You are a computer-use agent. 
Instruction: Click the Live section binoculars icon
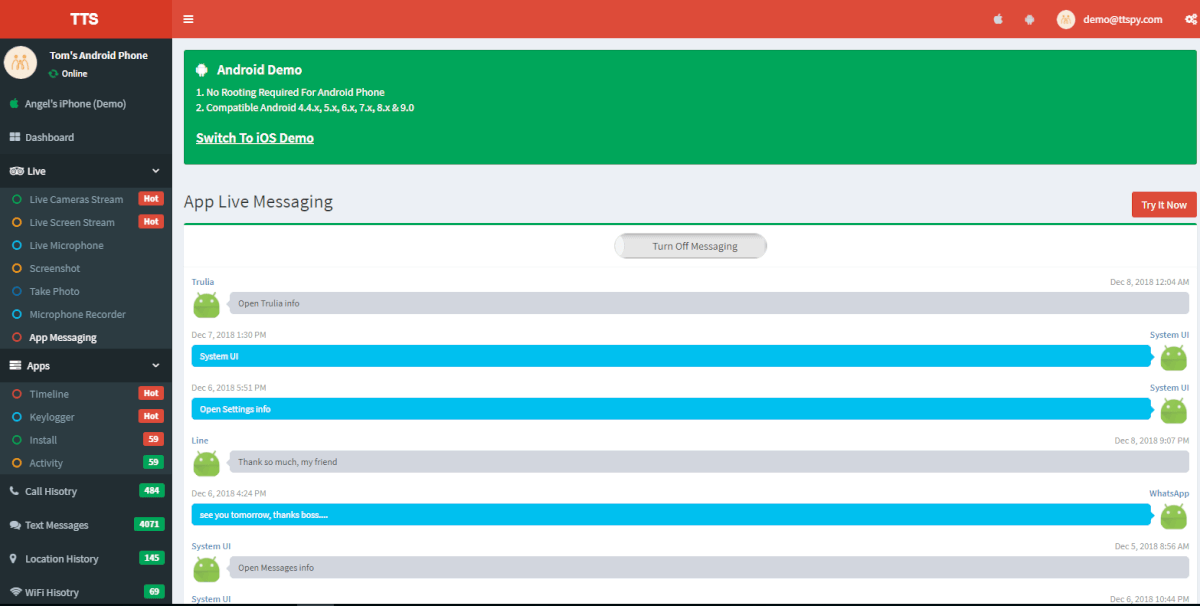16,171
